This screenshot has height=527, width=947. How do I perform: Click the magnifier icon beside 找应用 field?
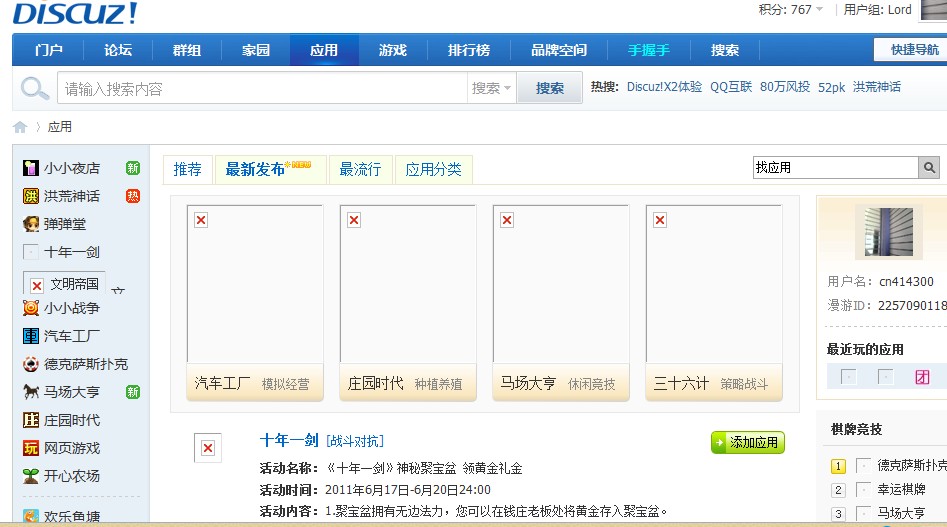pyautogui.click(x=929, y=167)
